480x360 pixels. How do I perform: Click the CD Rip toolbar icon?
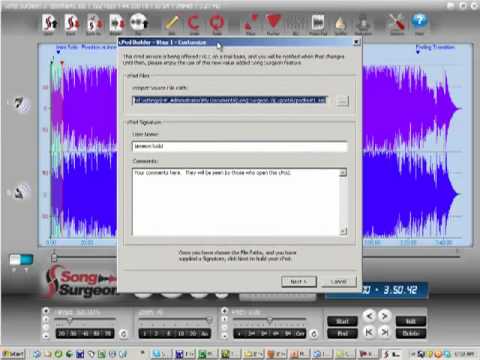[139, 22]
